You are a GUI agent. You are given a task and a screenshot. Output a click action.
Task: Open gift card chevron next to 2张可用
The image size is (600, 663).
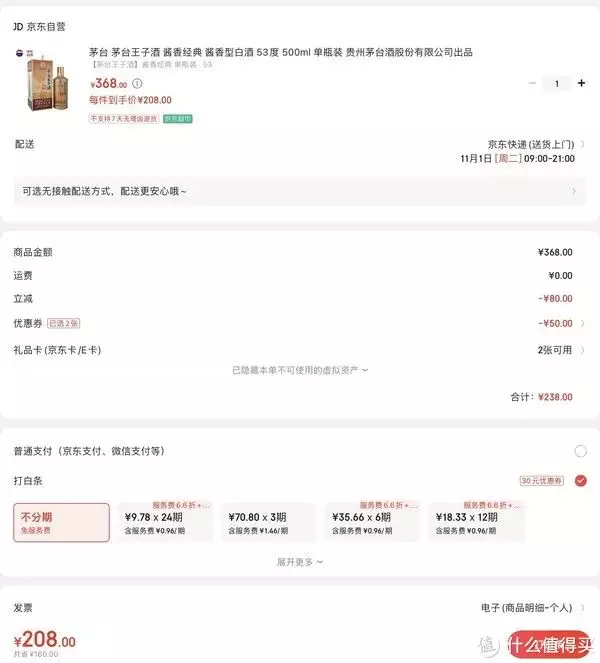point(583,350)
